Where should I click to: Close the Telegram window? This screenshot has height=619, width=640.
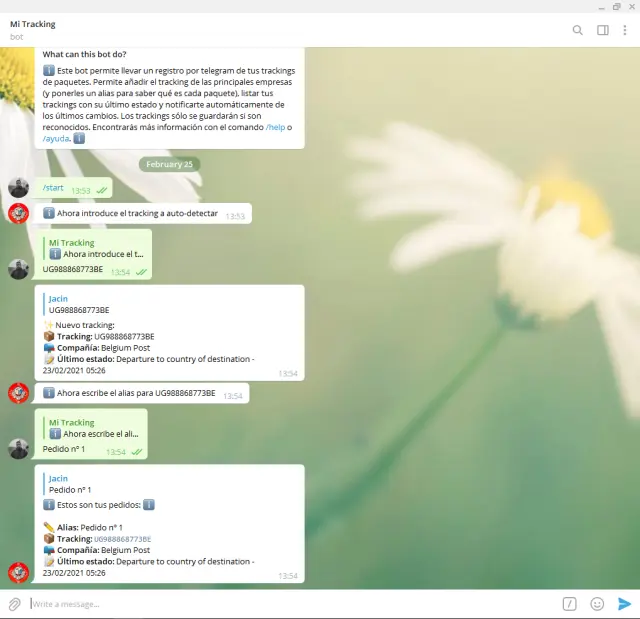pos(626,6)
